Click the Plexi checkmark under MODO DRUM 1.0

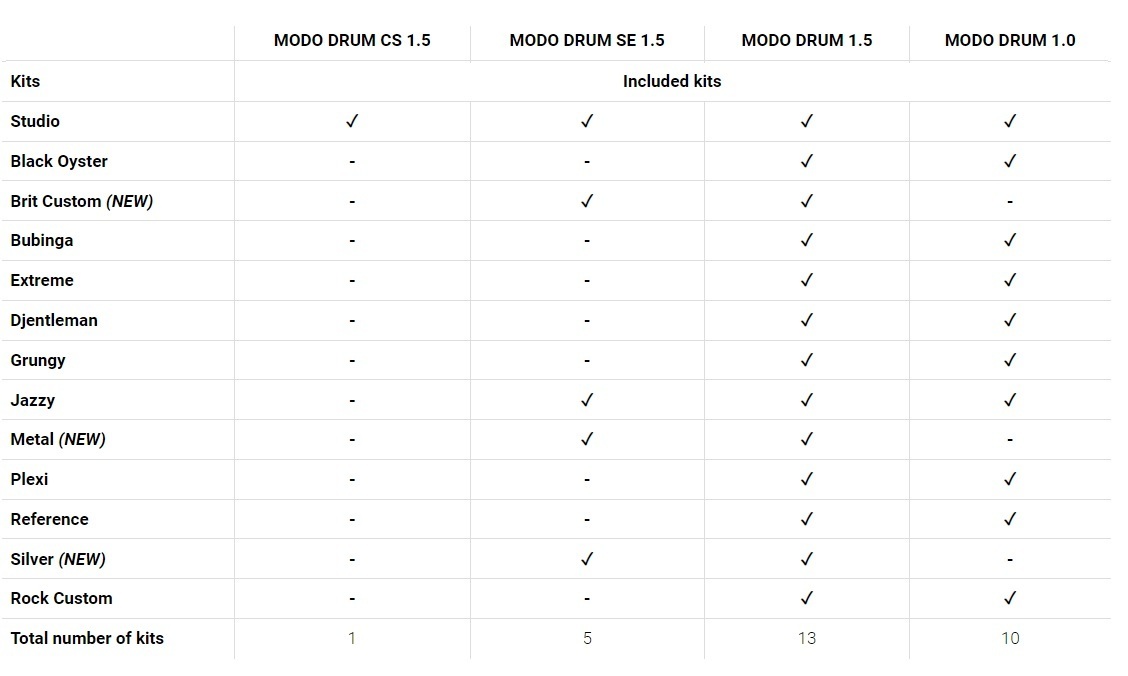(1010, 479)
